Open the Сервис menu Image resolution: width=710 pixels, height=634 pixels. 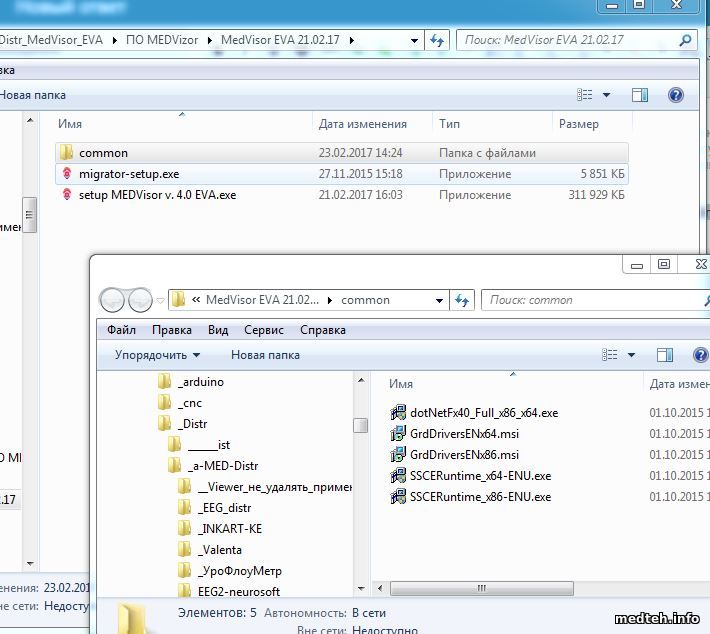(264, 330)
